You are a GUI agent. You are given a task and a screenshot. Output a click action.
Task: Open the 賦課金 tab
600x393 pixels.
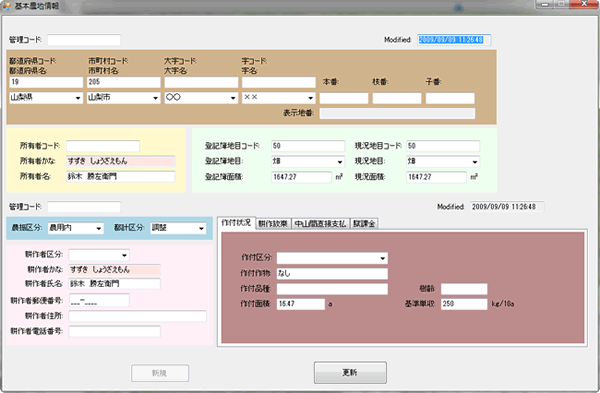point(364,224)
